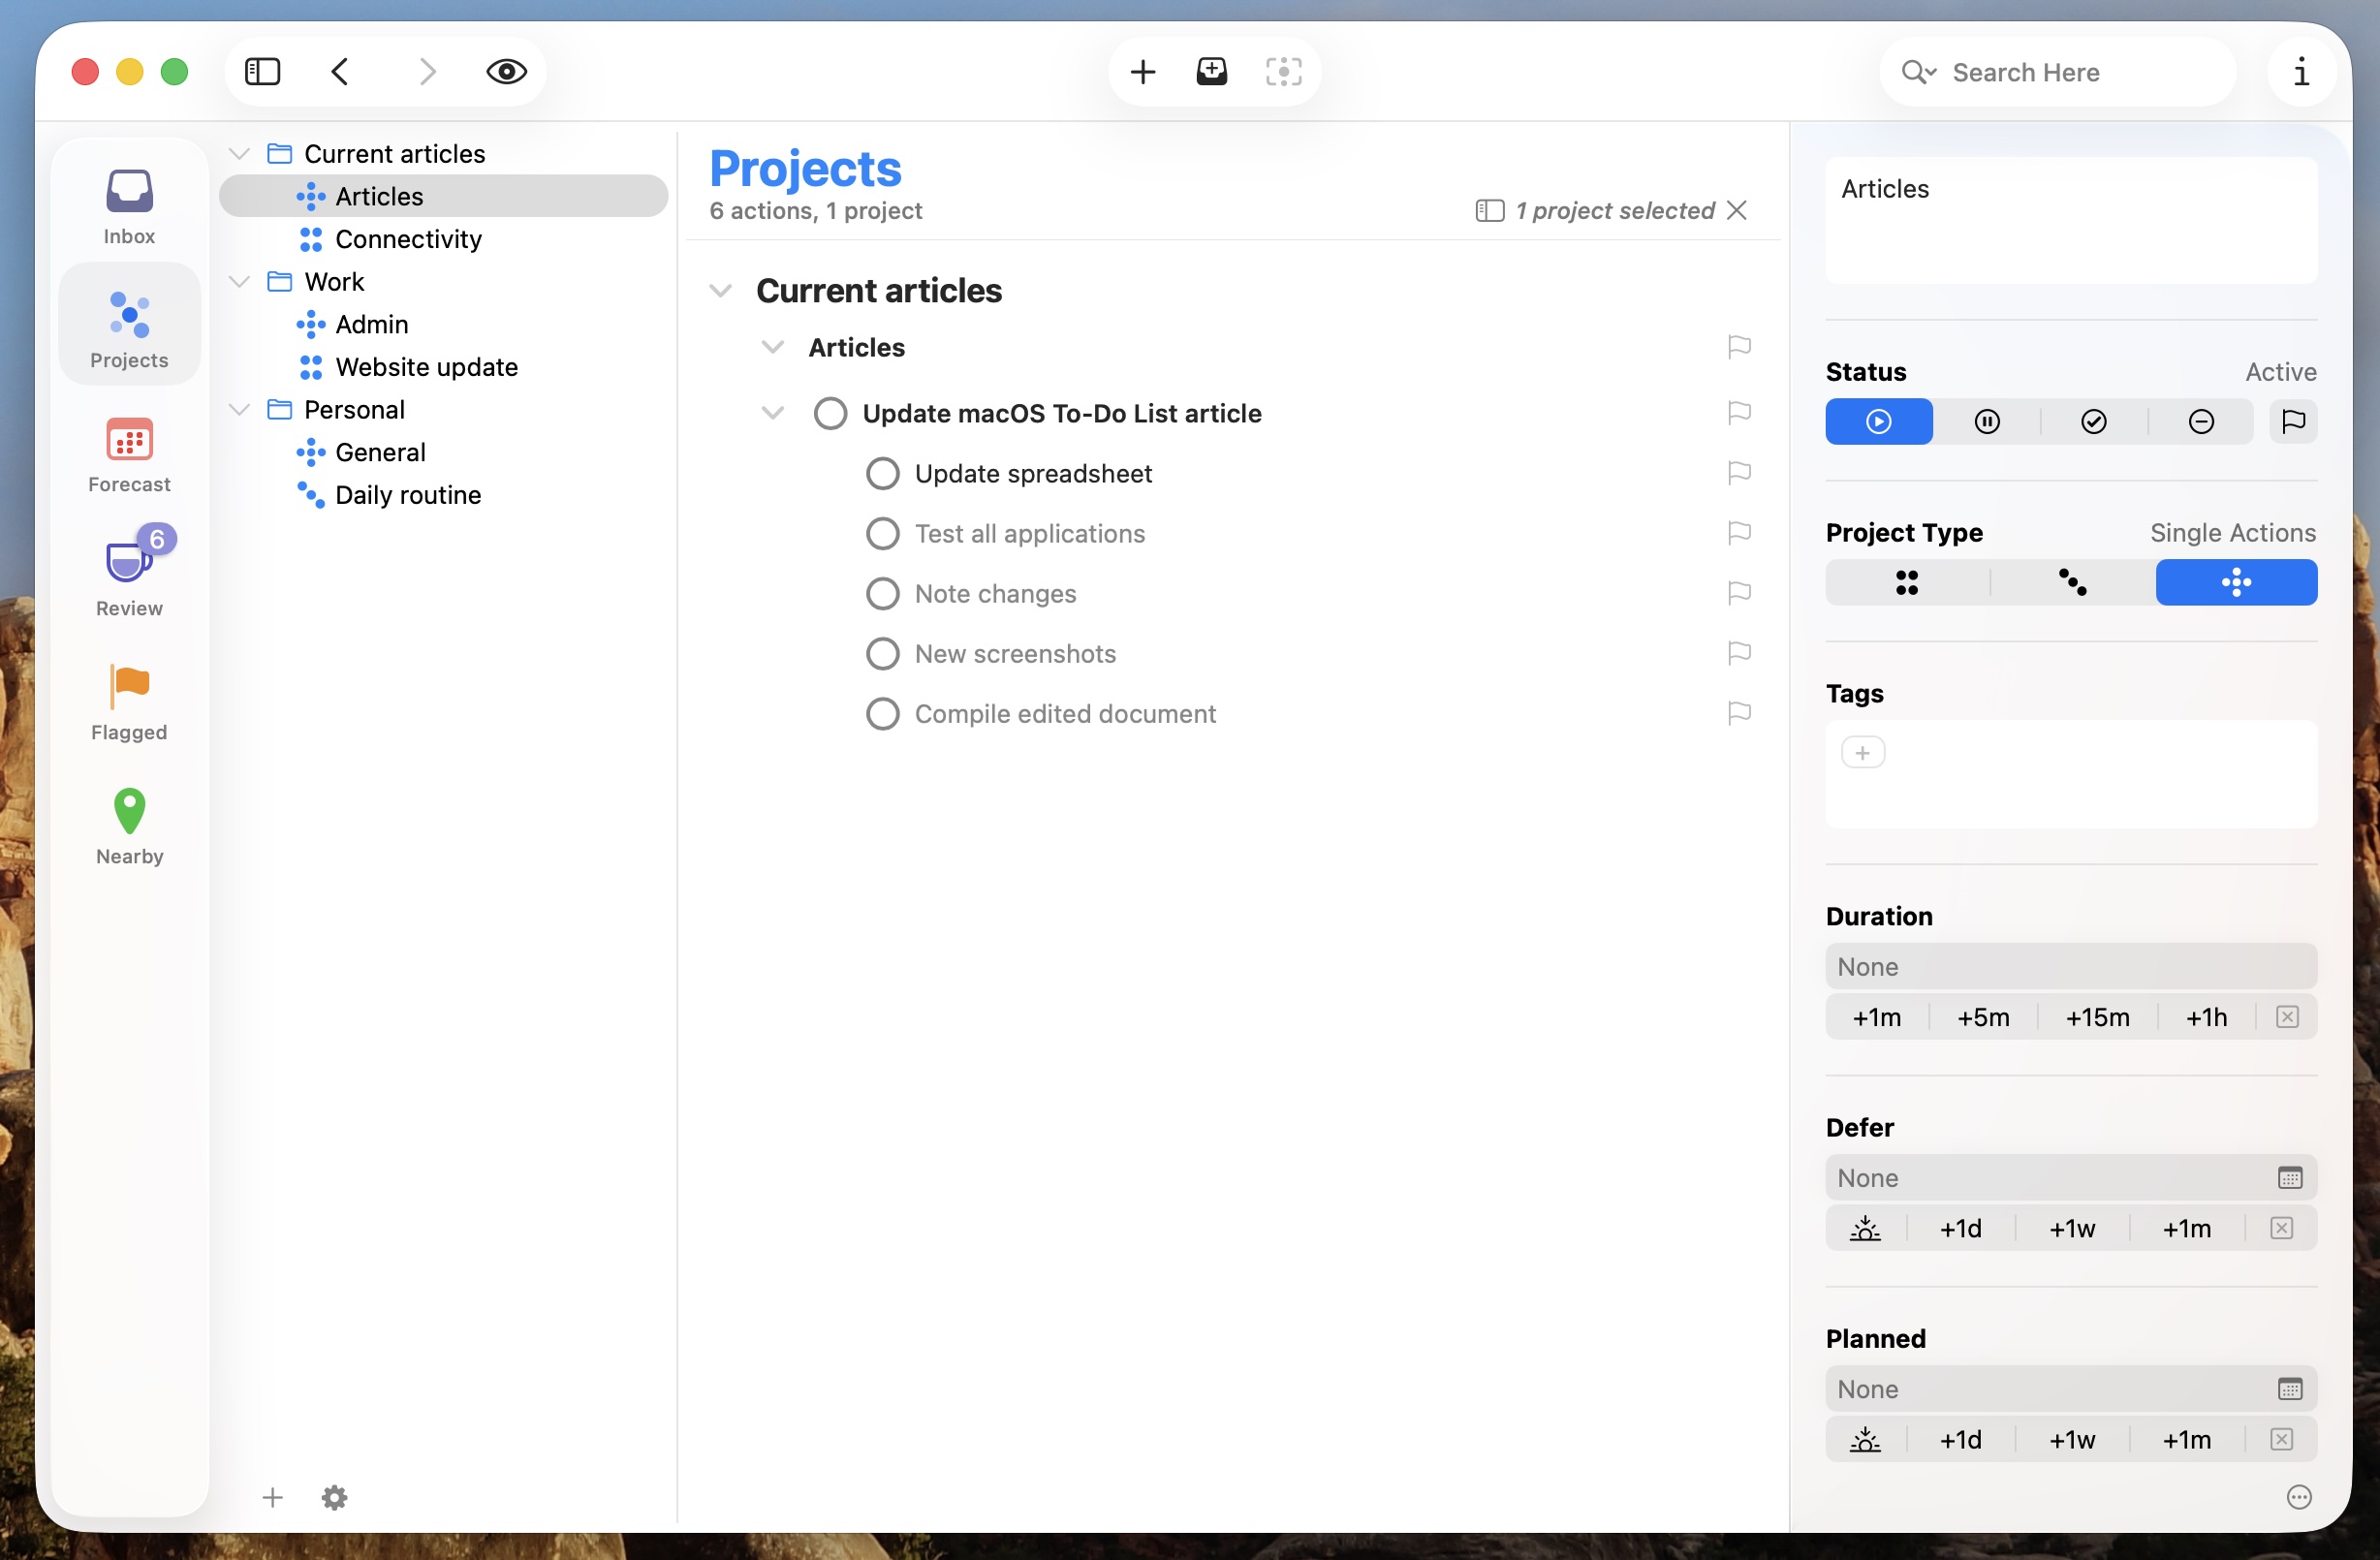Create a new action with the plus toolbar icon
The width and height of the screenshot is (2380, 1560).
click(x=1143, y=71)
